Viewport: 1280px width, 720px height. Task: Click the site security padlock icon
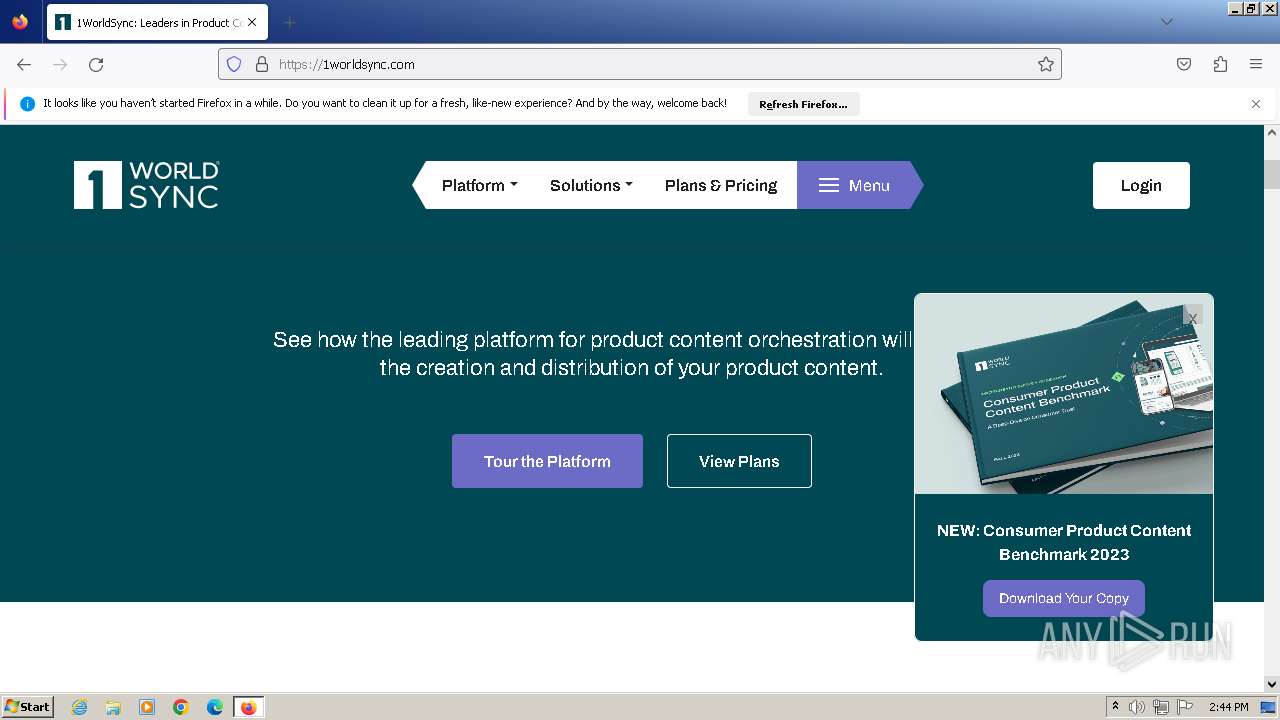click(262, 64)
